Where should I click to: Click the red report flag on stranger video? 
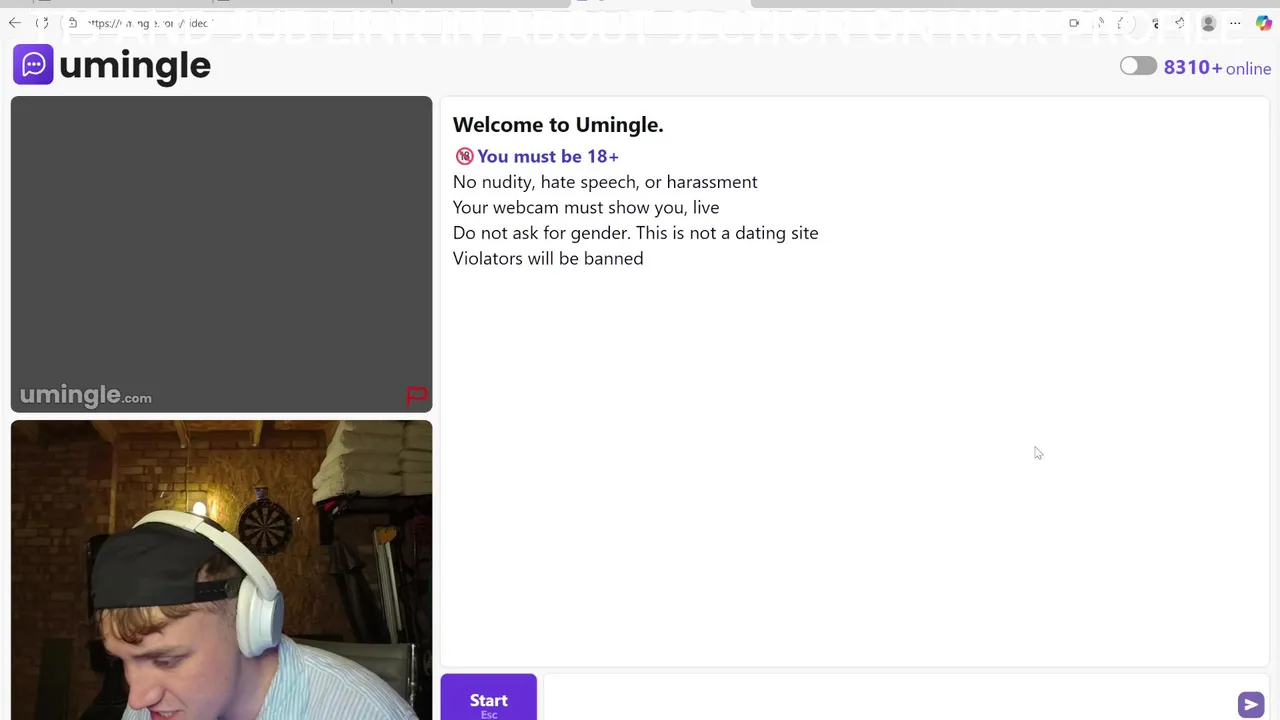pyautogui.click(x=417, y=396)
